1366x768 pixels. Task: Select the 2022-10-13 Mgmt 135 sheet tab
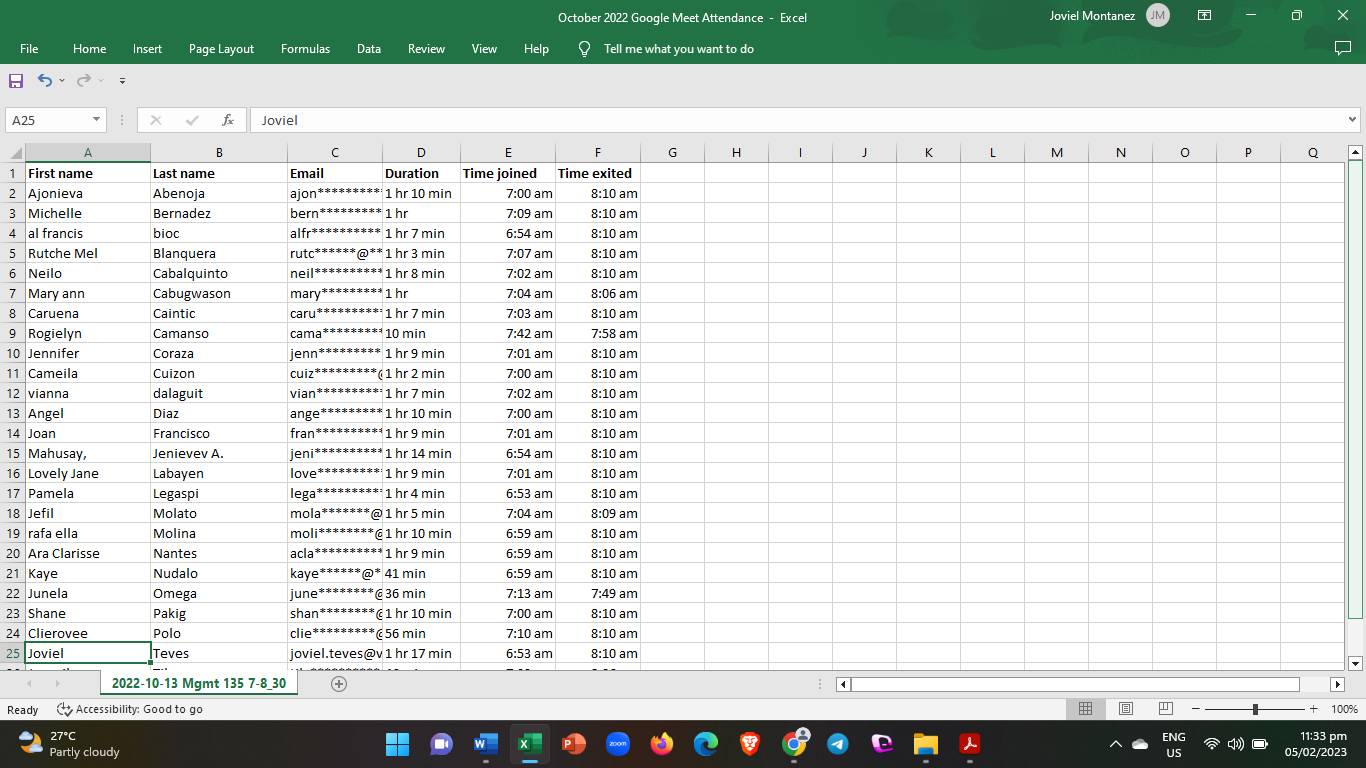[x=199, y=684]
